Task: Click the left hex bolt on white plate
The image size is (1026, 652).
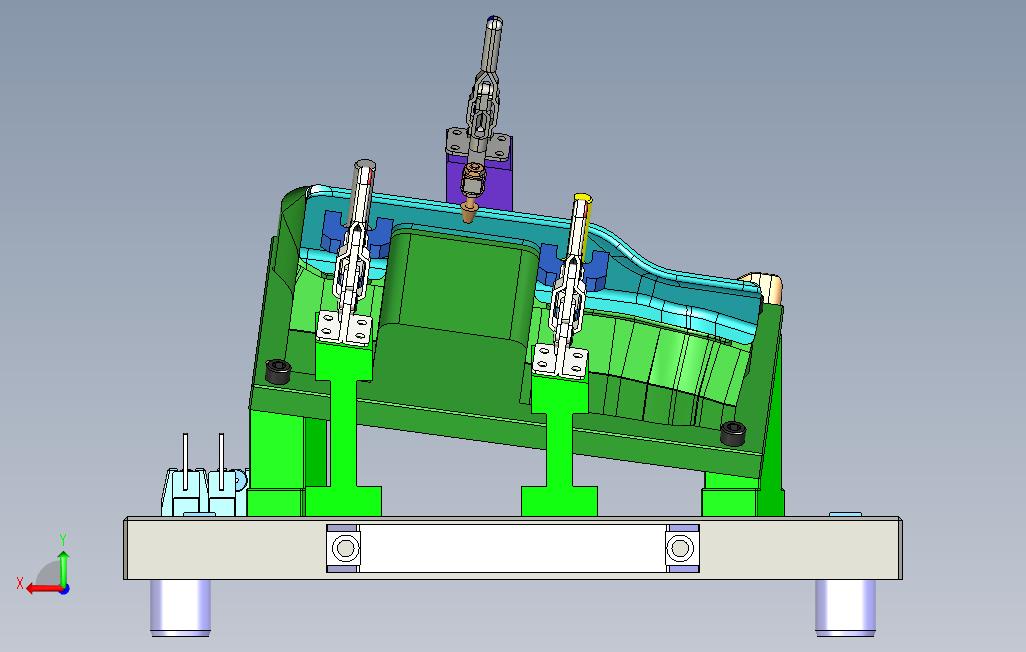Action: [345, 548]
